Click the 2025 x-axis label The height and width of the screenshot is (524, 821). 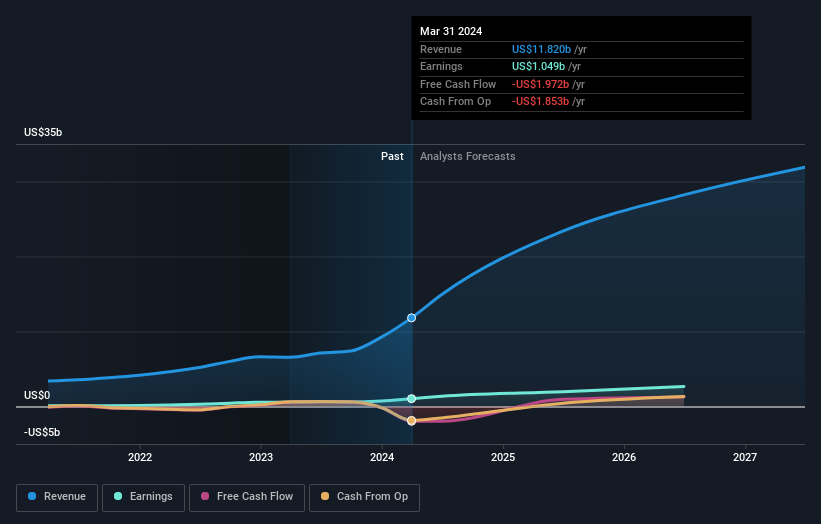coord(503,457)
